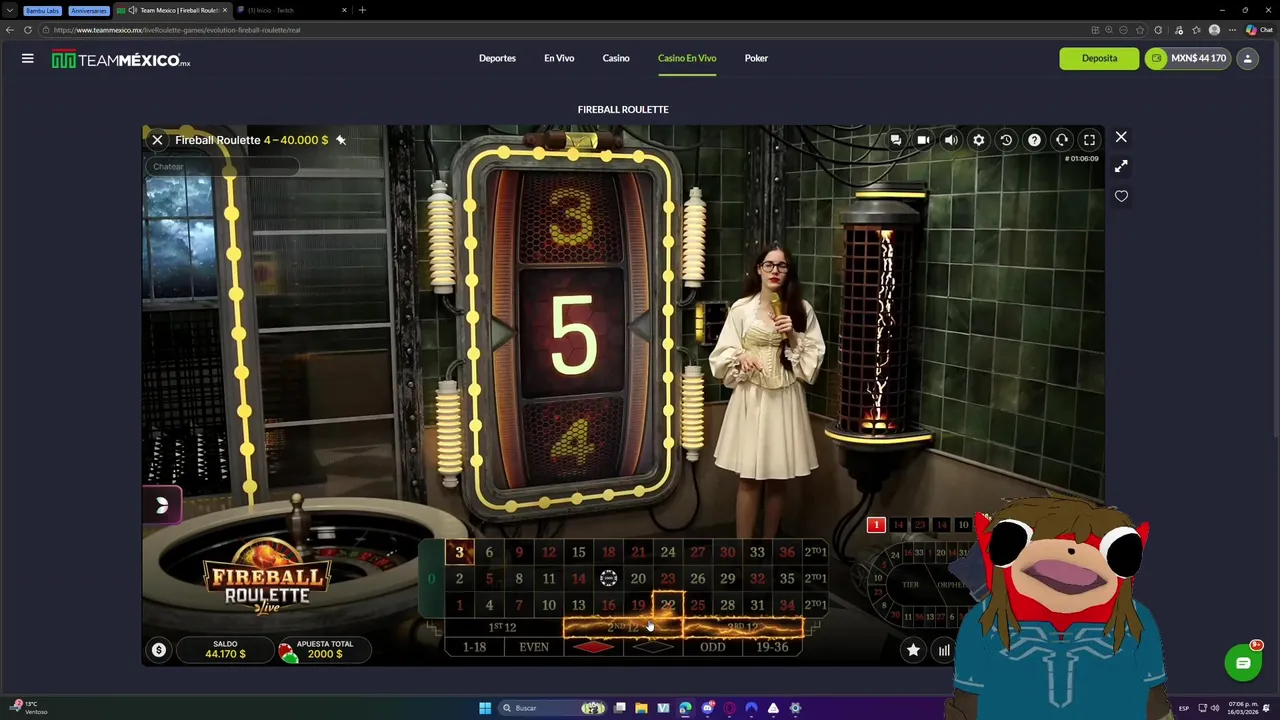
Task: Contact support via headset icon
Action: (x=1062, y=140)
